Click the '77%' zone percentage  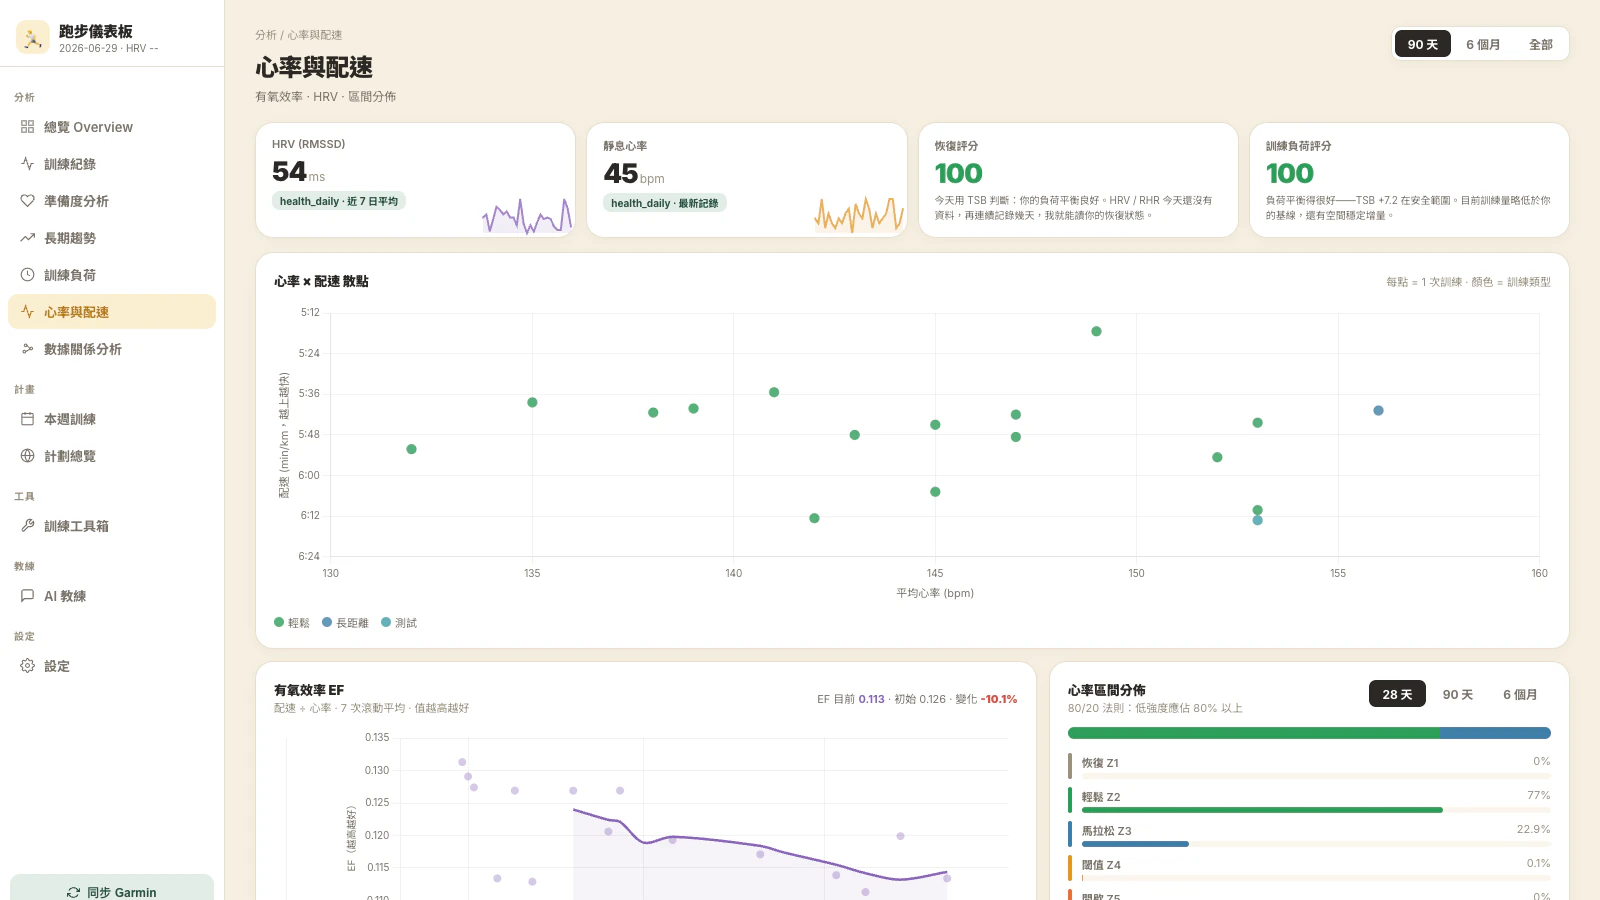click(1538, 795)
